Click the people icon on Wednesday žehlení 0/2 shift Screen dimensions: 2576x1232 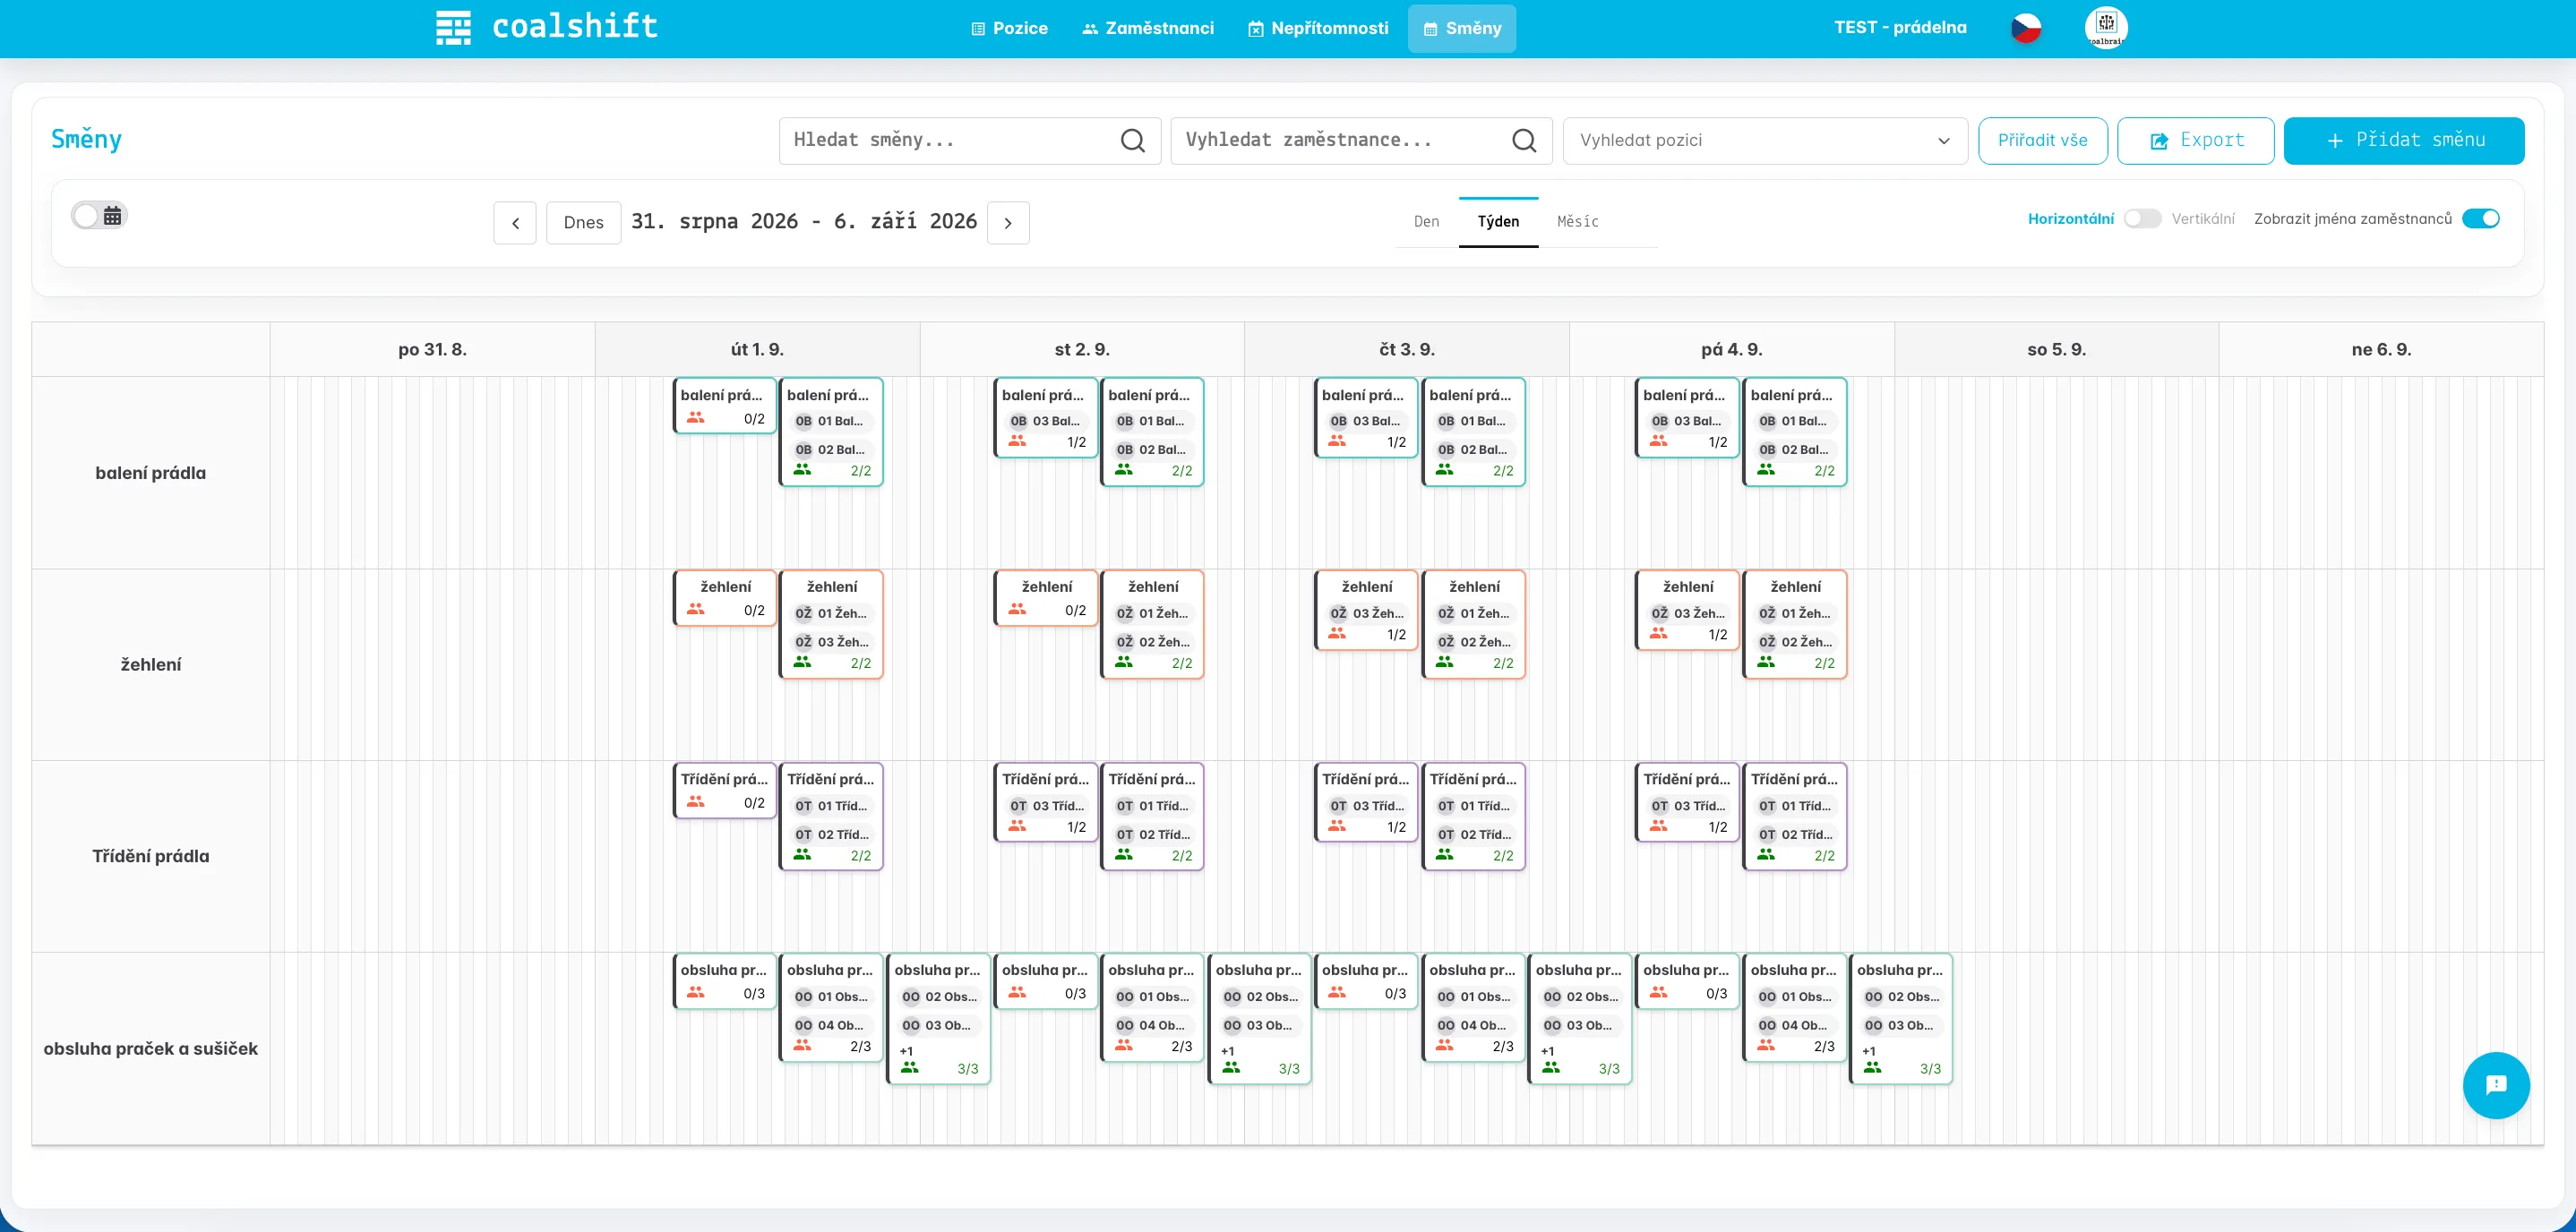pyautogui.click(x=1017, y=609)
